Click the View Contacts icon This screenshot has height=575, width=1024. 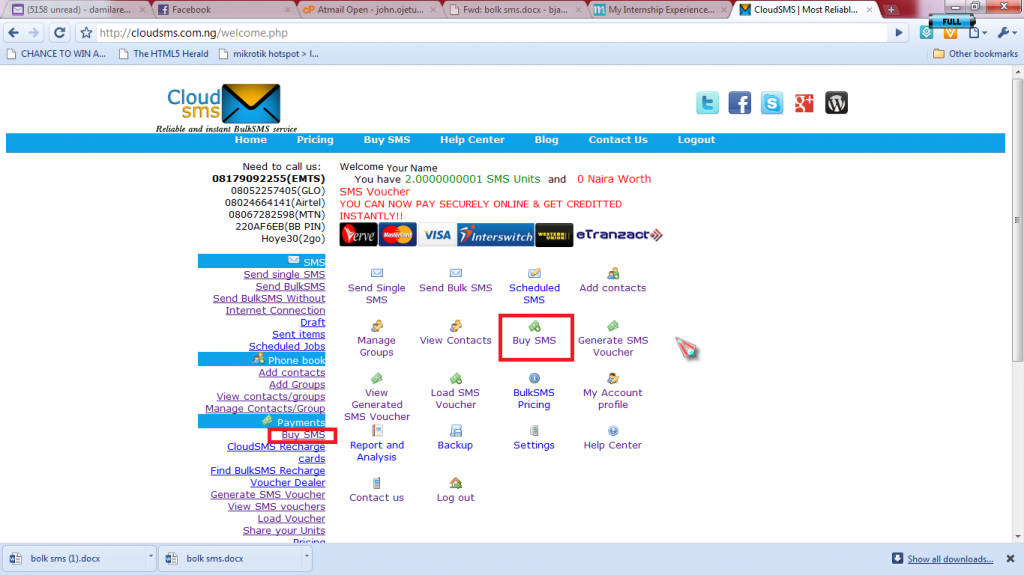456,325
